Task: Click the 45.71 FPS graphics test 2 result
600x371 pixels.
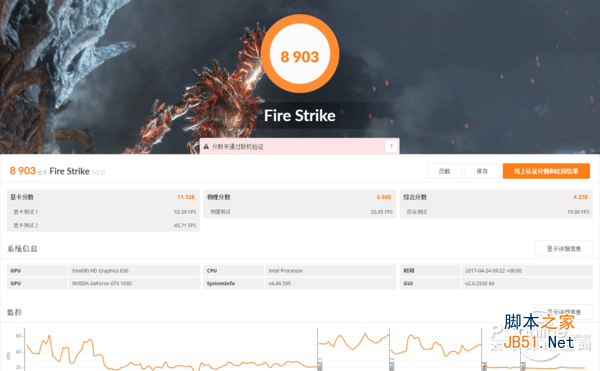Action: 185,225
